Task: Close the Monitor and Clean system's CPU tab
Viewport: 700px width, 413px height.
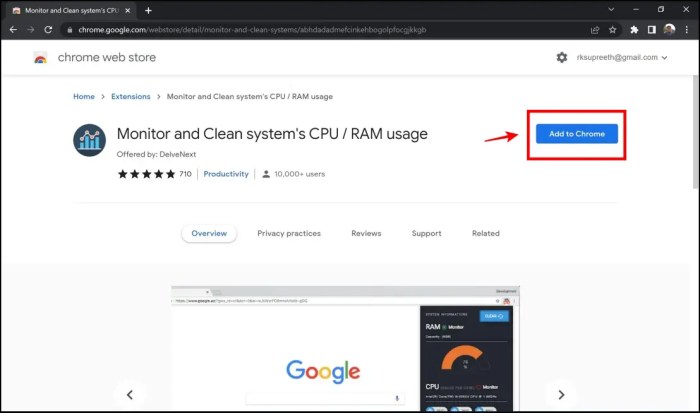Action: (128, 10)
